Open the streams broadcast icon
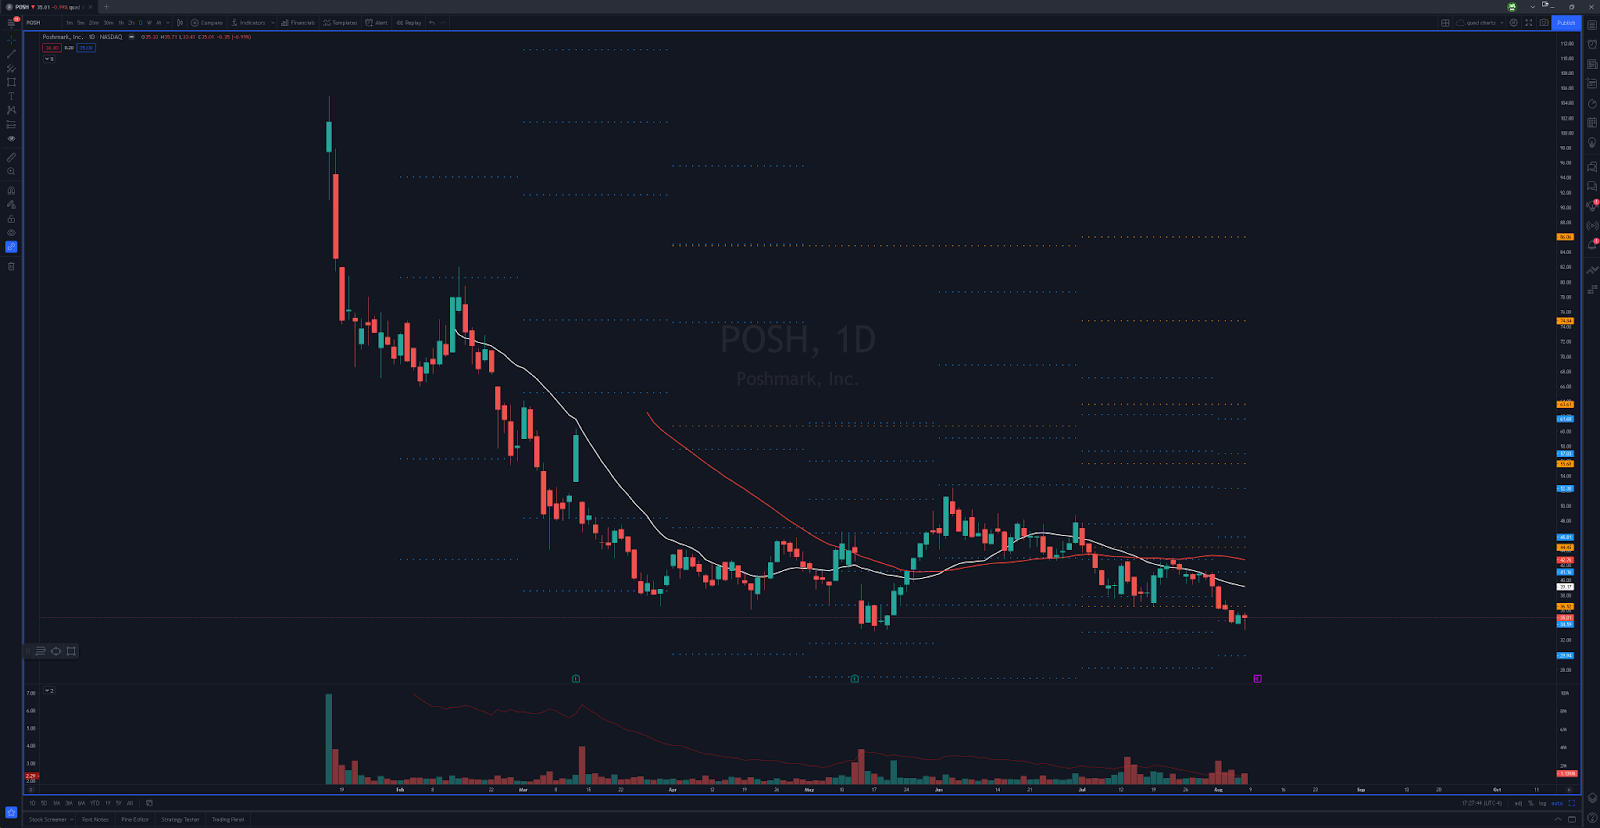Image resolution: width=1600 pixels, height=828 pixels. tap(1592, 226)
